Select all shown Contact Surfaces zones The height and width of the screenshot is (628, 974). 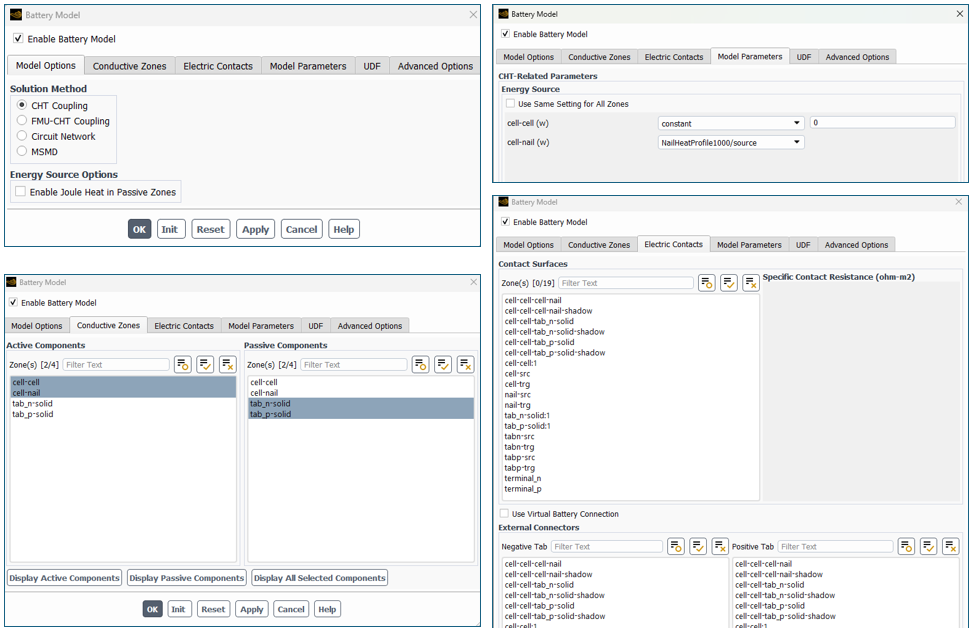729,283
